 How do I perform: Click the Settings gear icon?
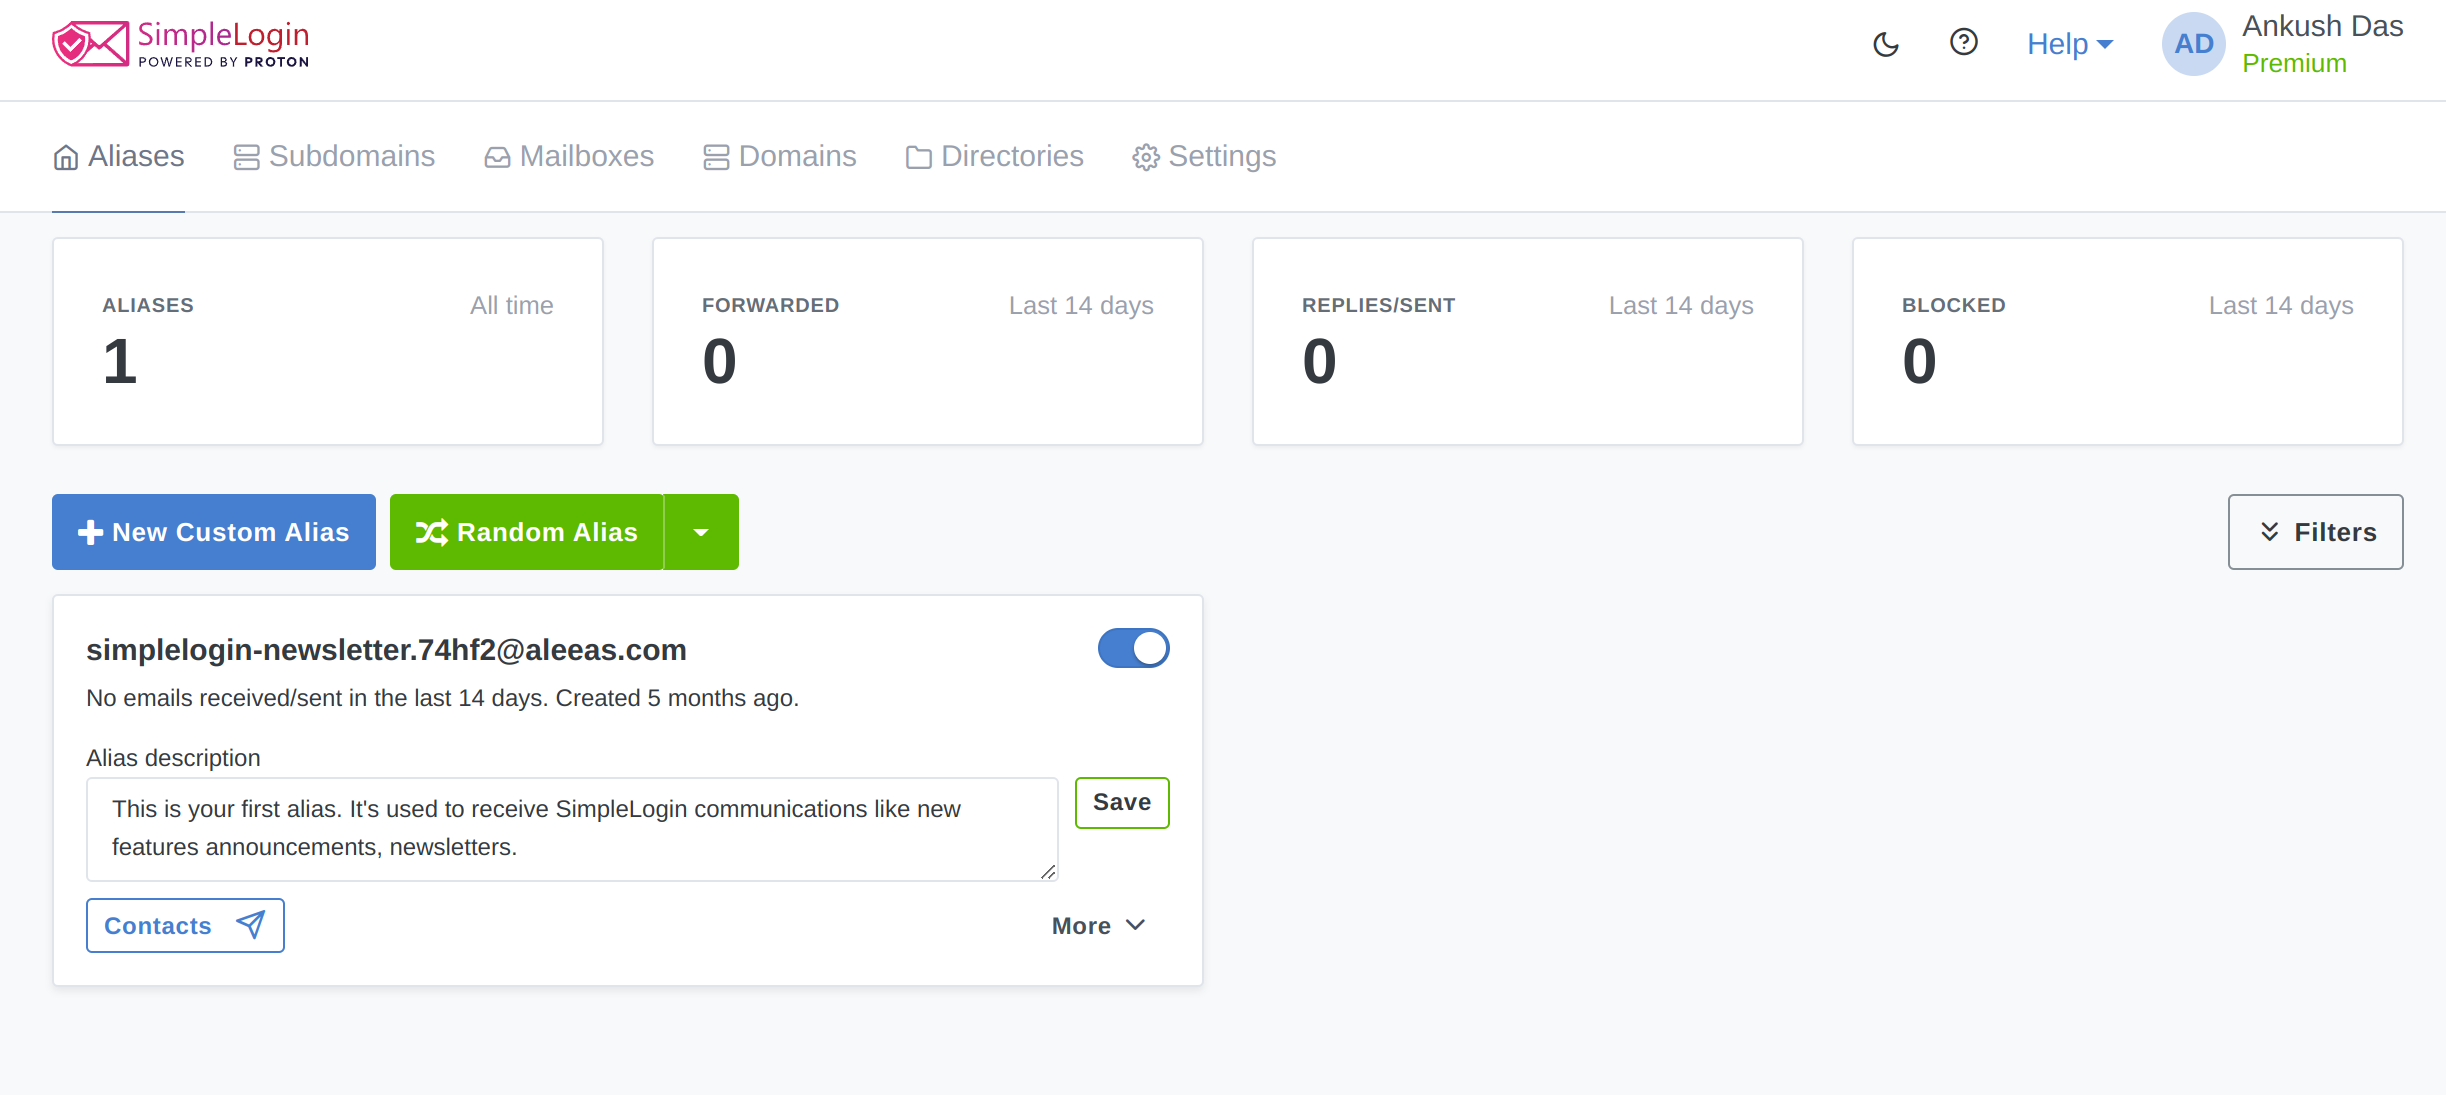(x=1147, y=156)
